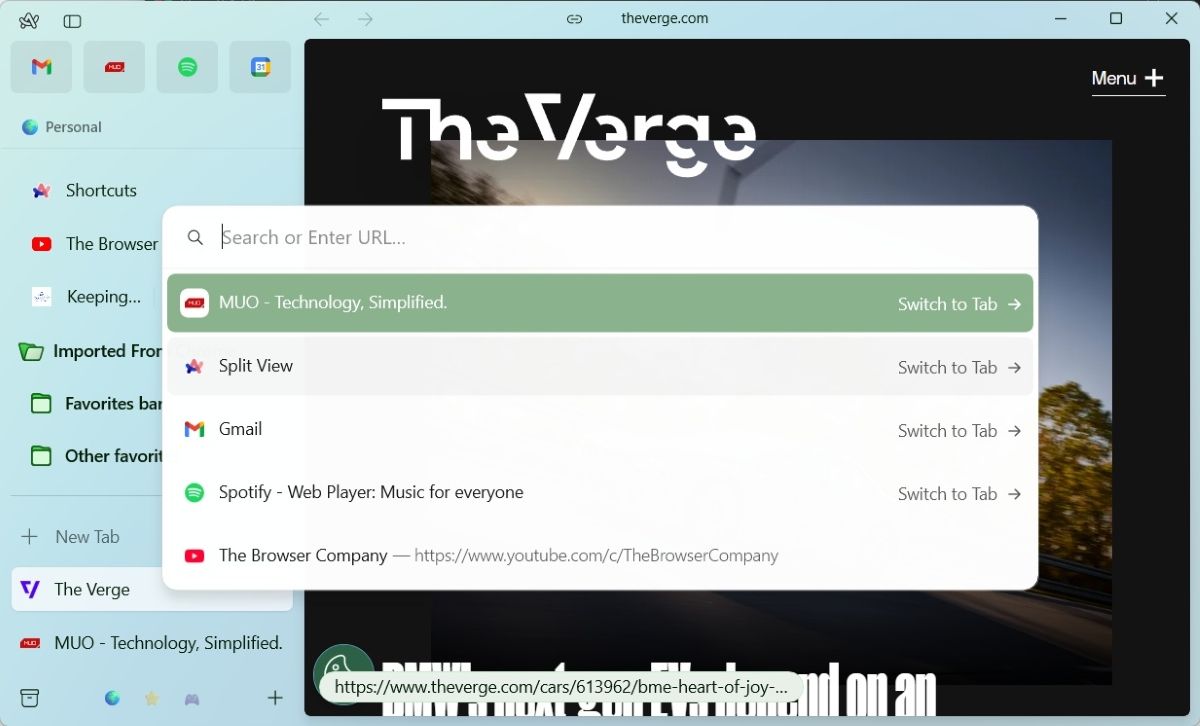The width and height of the screenshot is (1200, 726).
Task: Select Gmail suggestion in command bar
Action: (600, 430)
